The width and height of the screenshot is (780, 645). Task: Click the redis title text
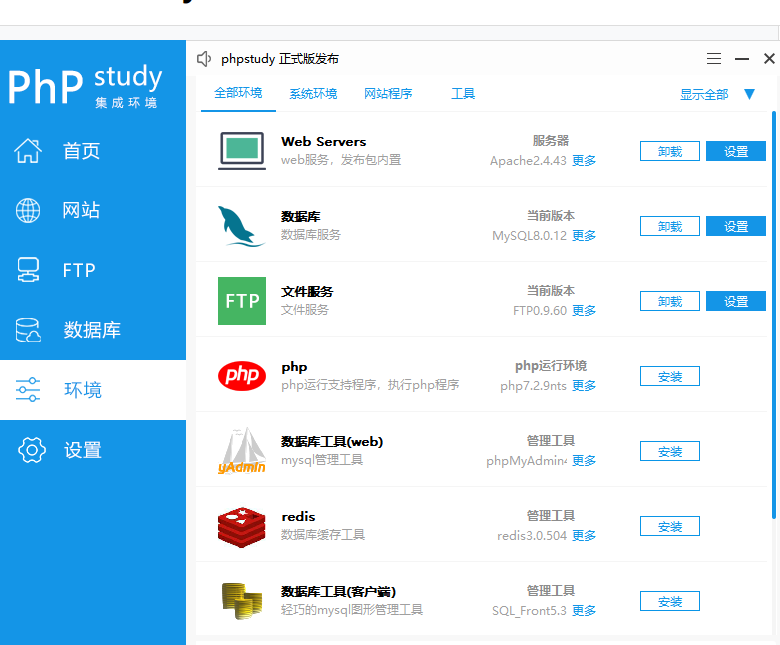pos(298,517)
